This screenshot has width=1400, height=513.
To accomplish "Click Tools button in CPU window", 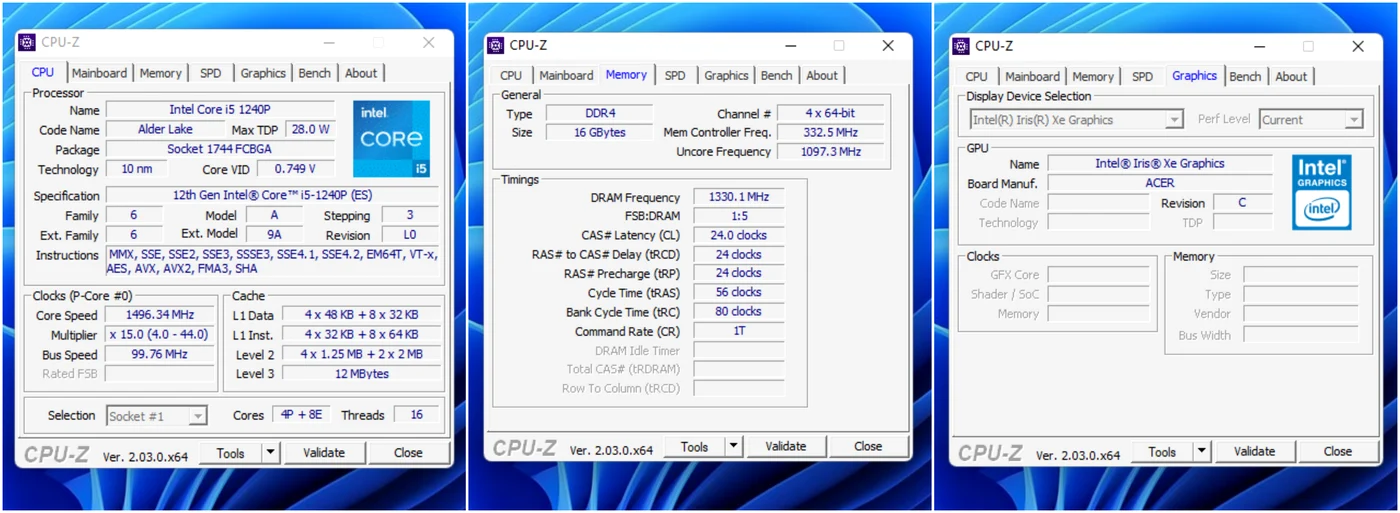I will (231, 453).
